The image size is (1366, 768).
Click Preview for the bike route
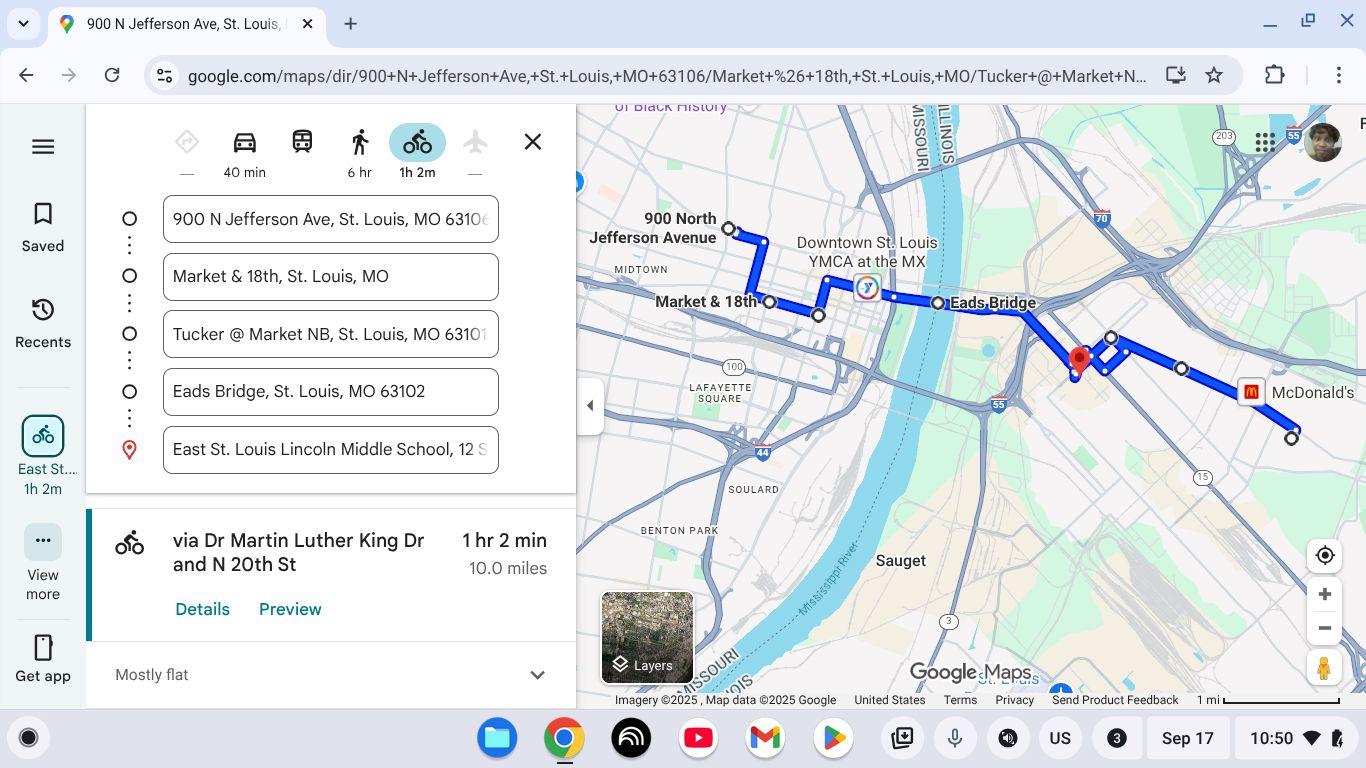290,609
